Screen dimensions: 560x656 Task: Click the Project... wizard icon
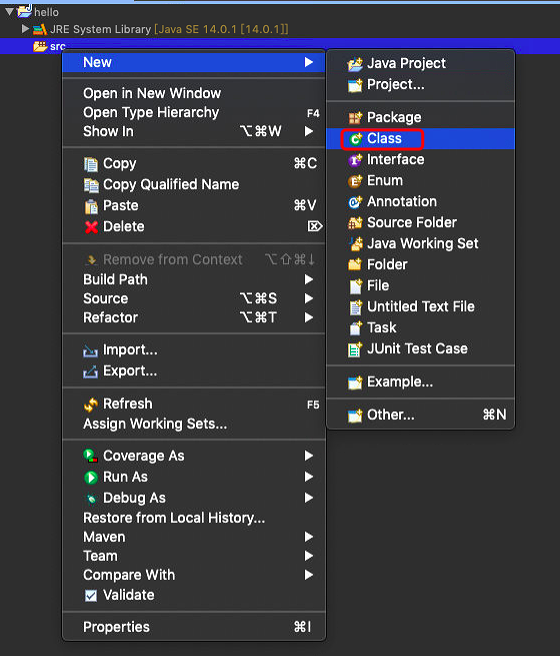(x=355, y=85)
